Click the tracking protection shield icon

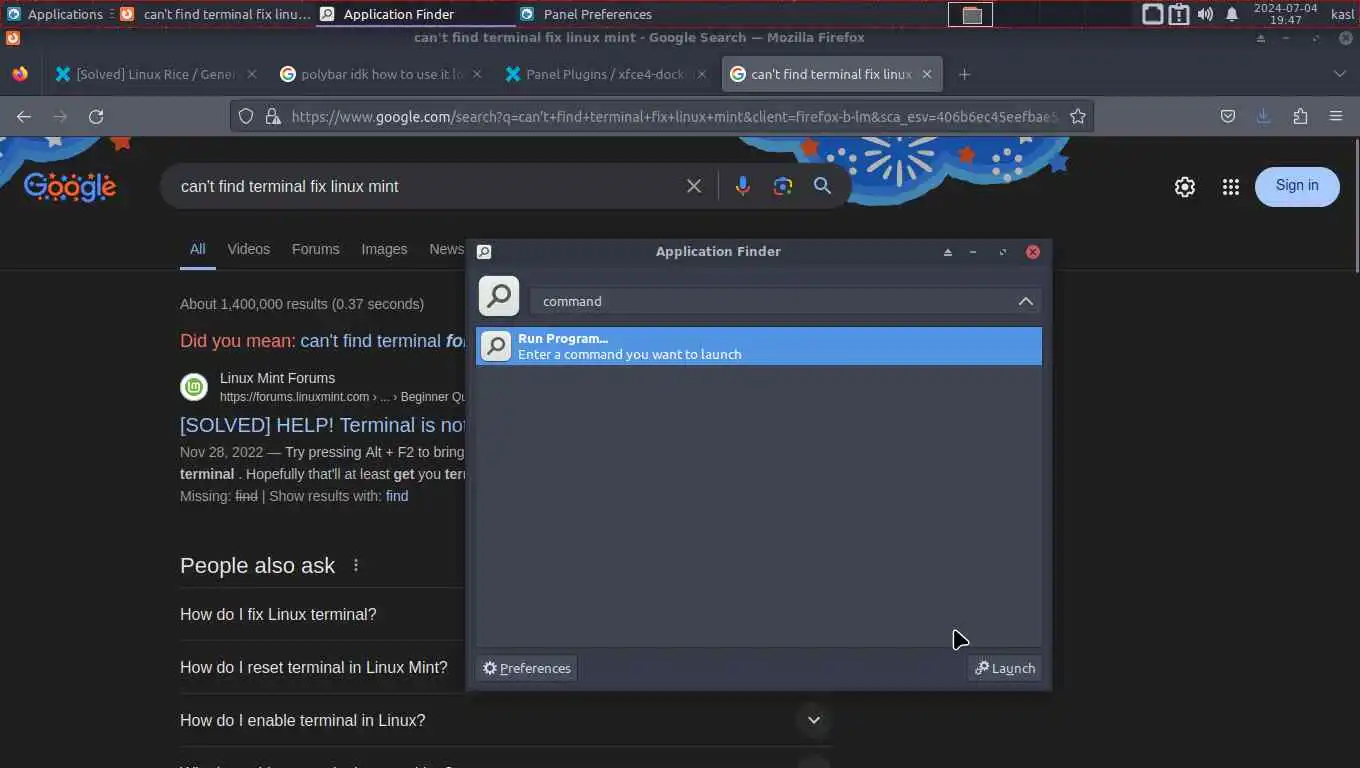tap(246, 117)
